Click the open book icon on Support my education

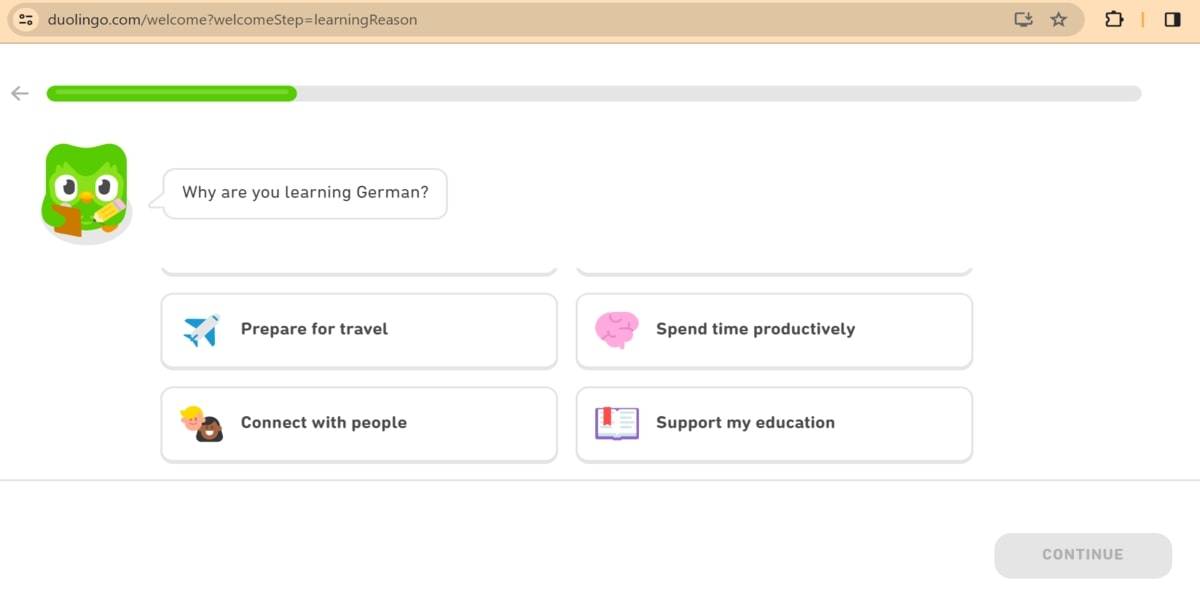click(617, 423)
